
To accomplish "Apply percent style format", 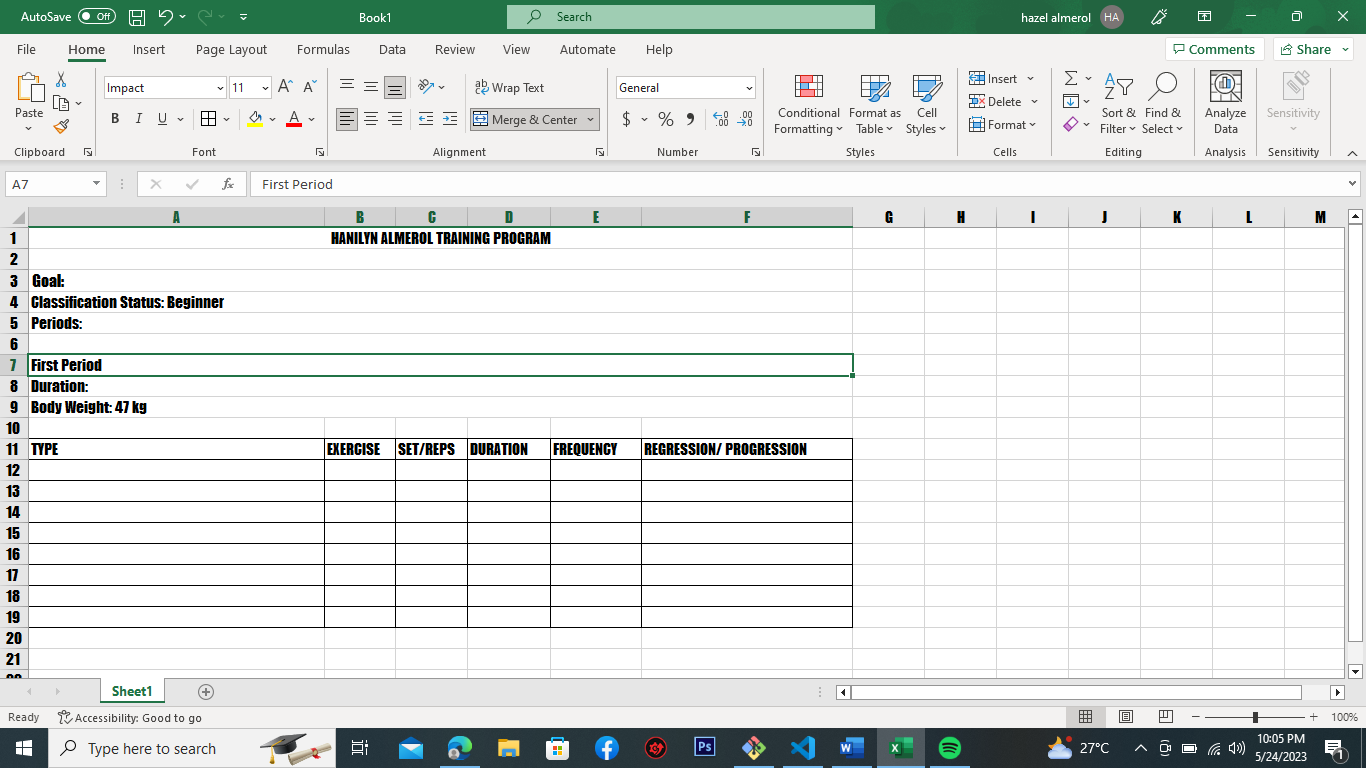I will coord(666,119).
